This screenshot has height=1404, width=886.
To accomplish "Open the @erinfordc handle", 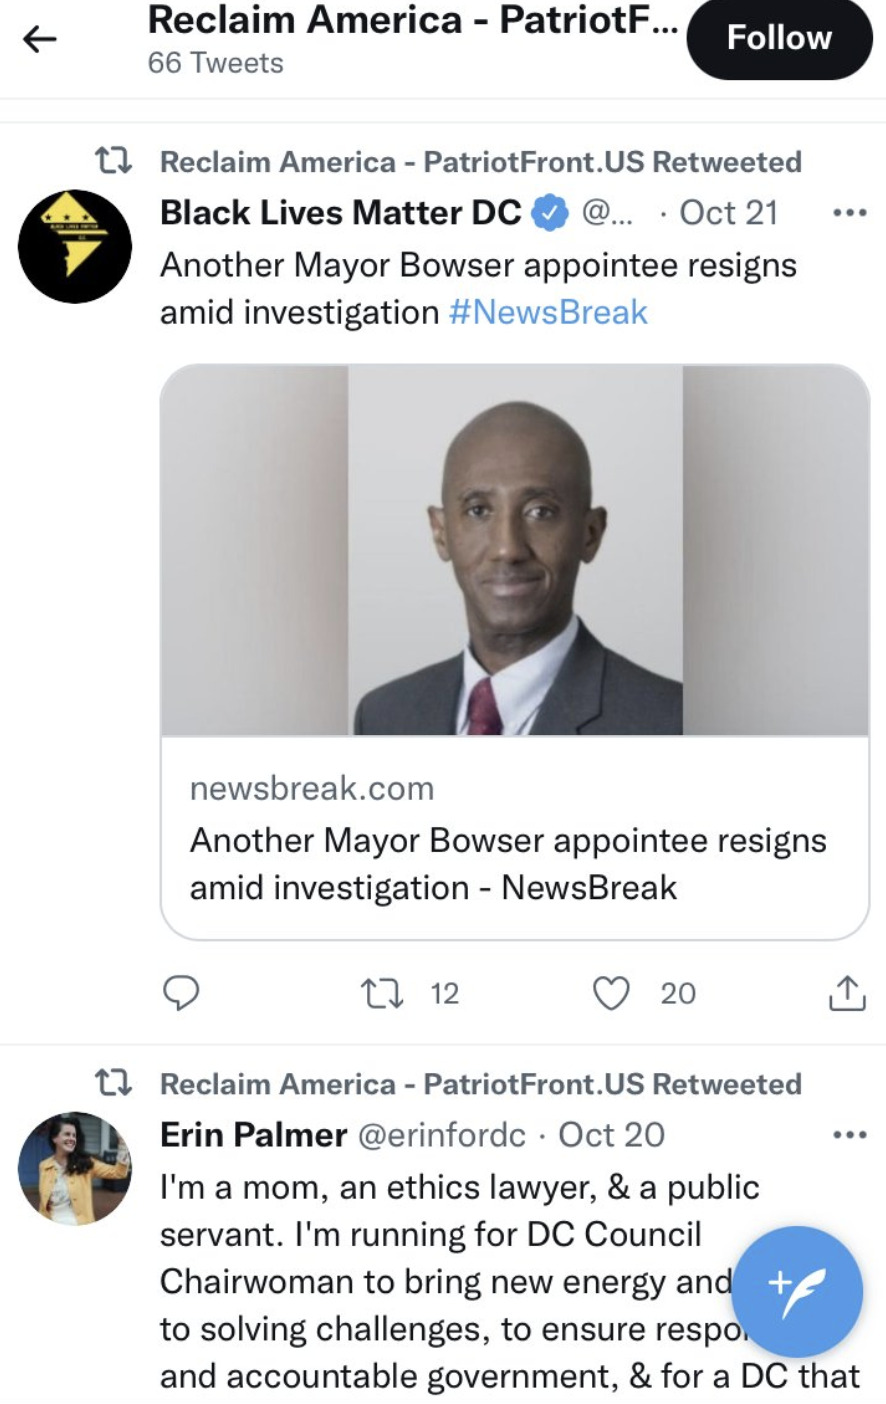I will 441,1135.
